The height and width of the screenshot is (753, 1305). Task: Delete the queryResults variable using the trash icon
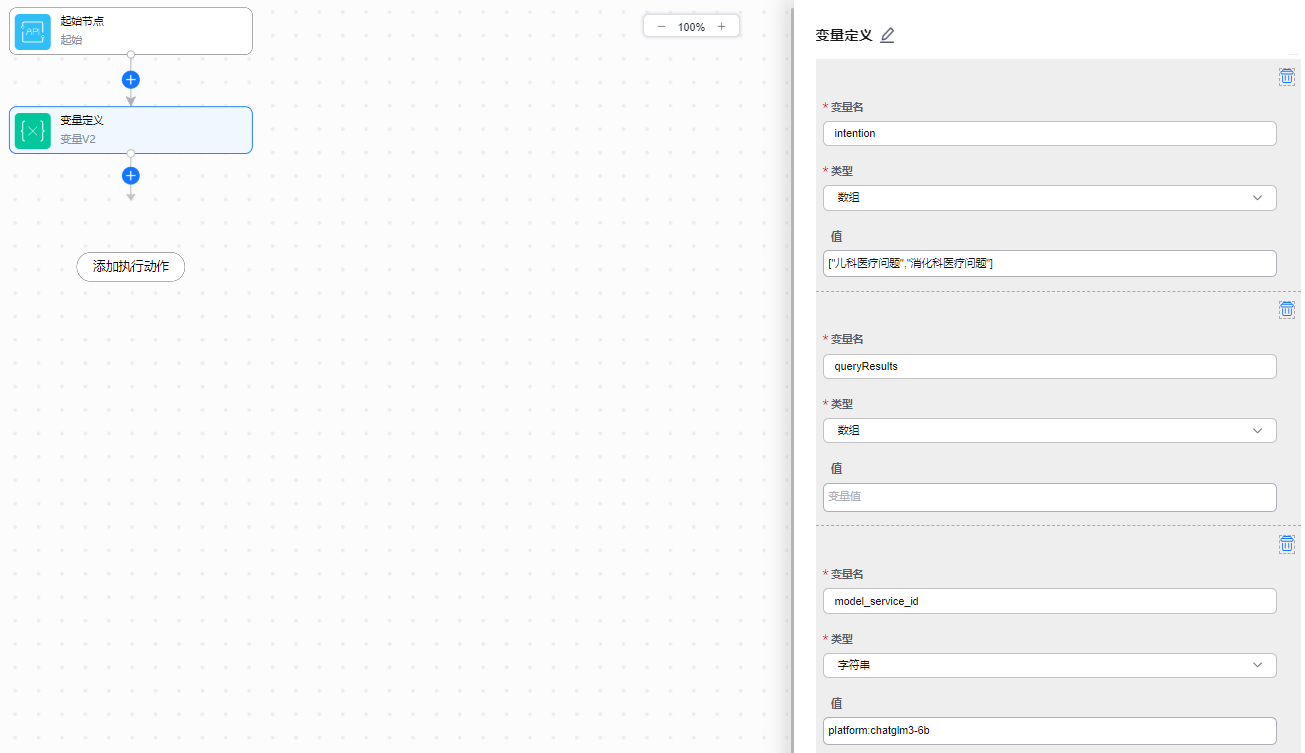tap(1286, 310)
